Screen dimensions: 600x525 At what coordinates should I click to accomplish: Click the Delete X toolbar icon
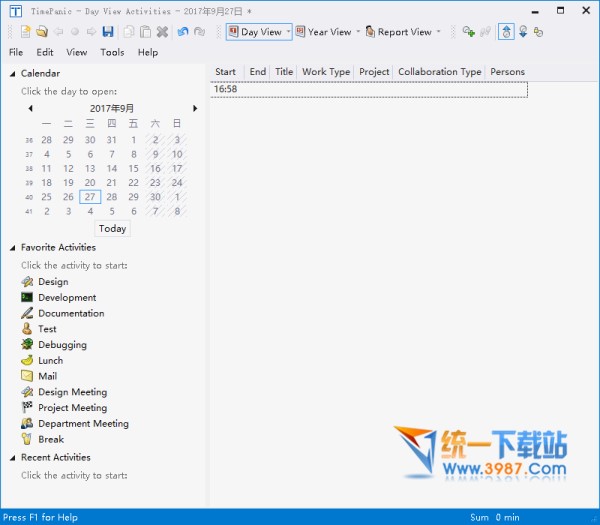click(x=162, y=32)
